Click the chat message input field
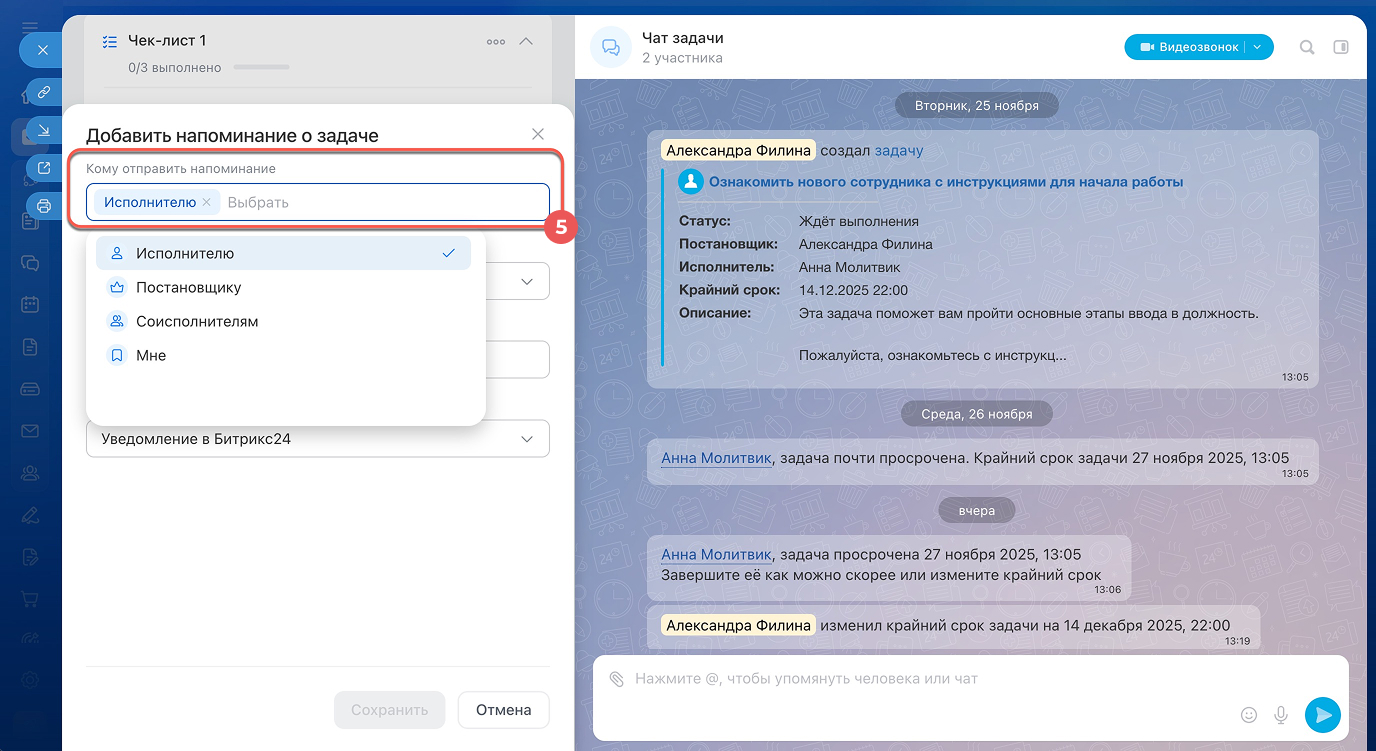Viewport: 1376px width, 751px height. (920, 679)
